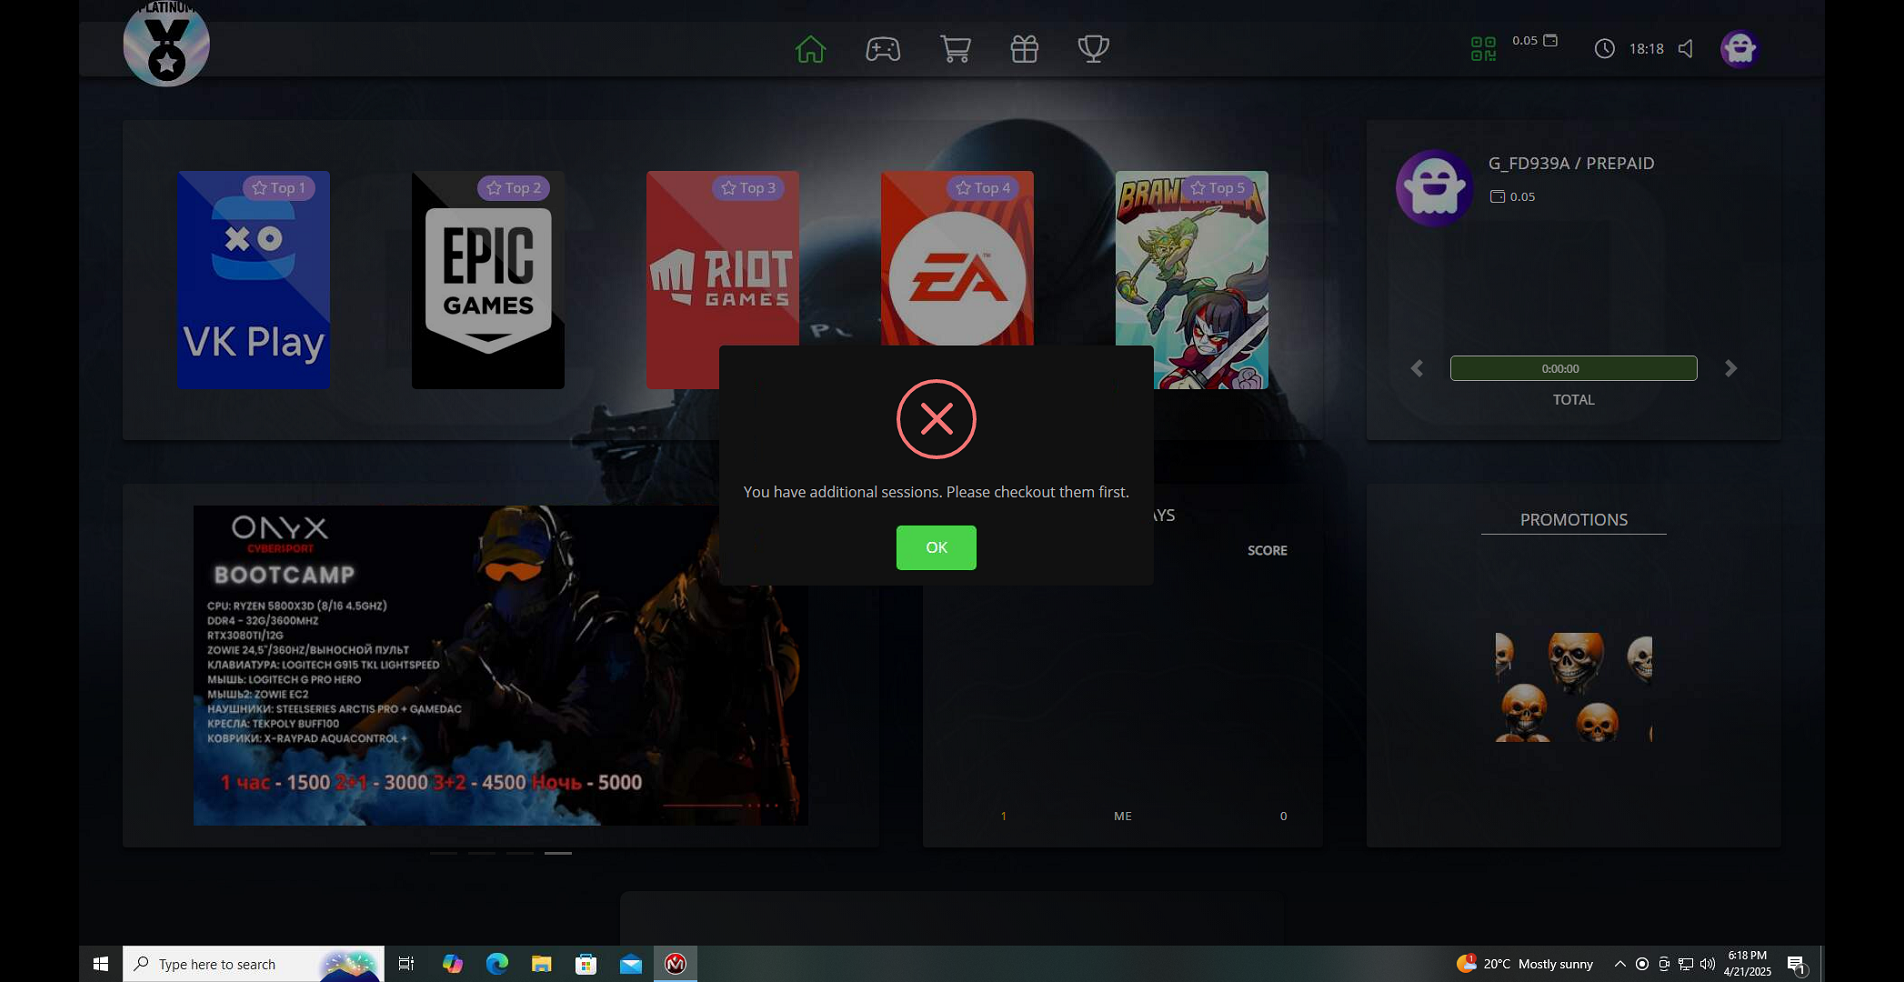1904x982 pixels.
Task: Click the gift box icon
Action: click(1024, 49)
